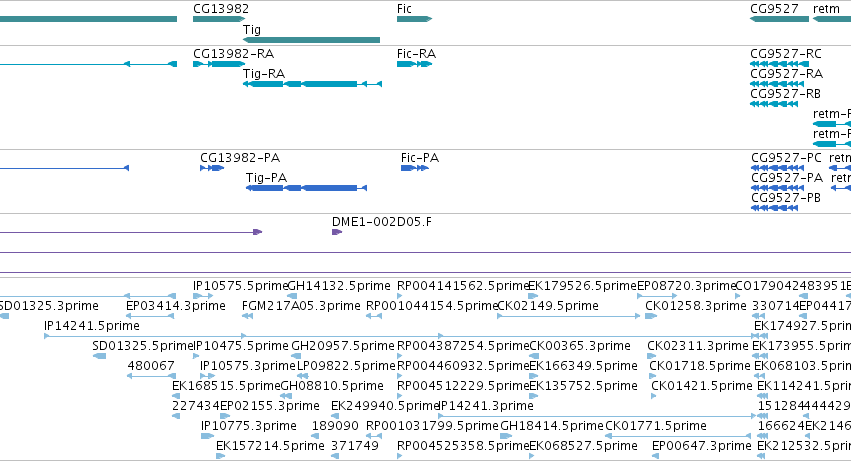Click EST EK166349.5prime
Viewport: 851px width, 461px height.
(583, 367)
